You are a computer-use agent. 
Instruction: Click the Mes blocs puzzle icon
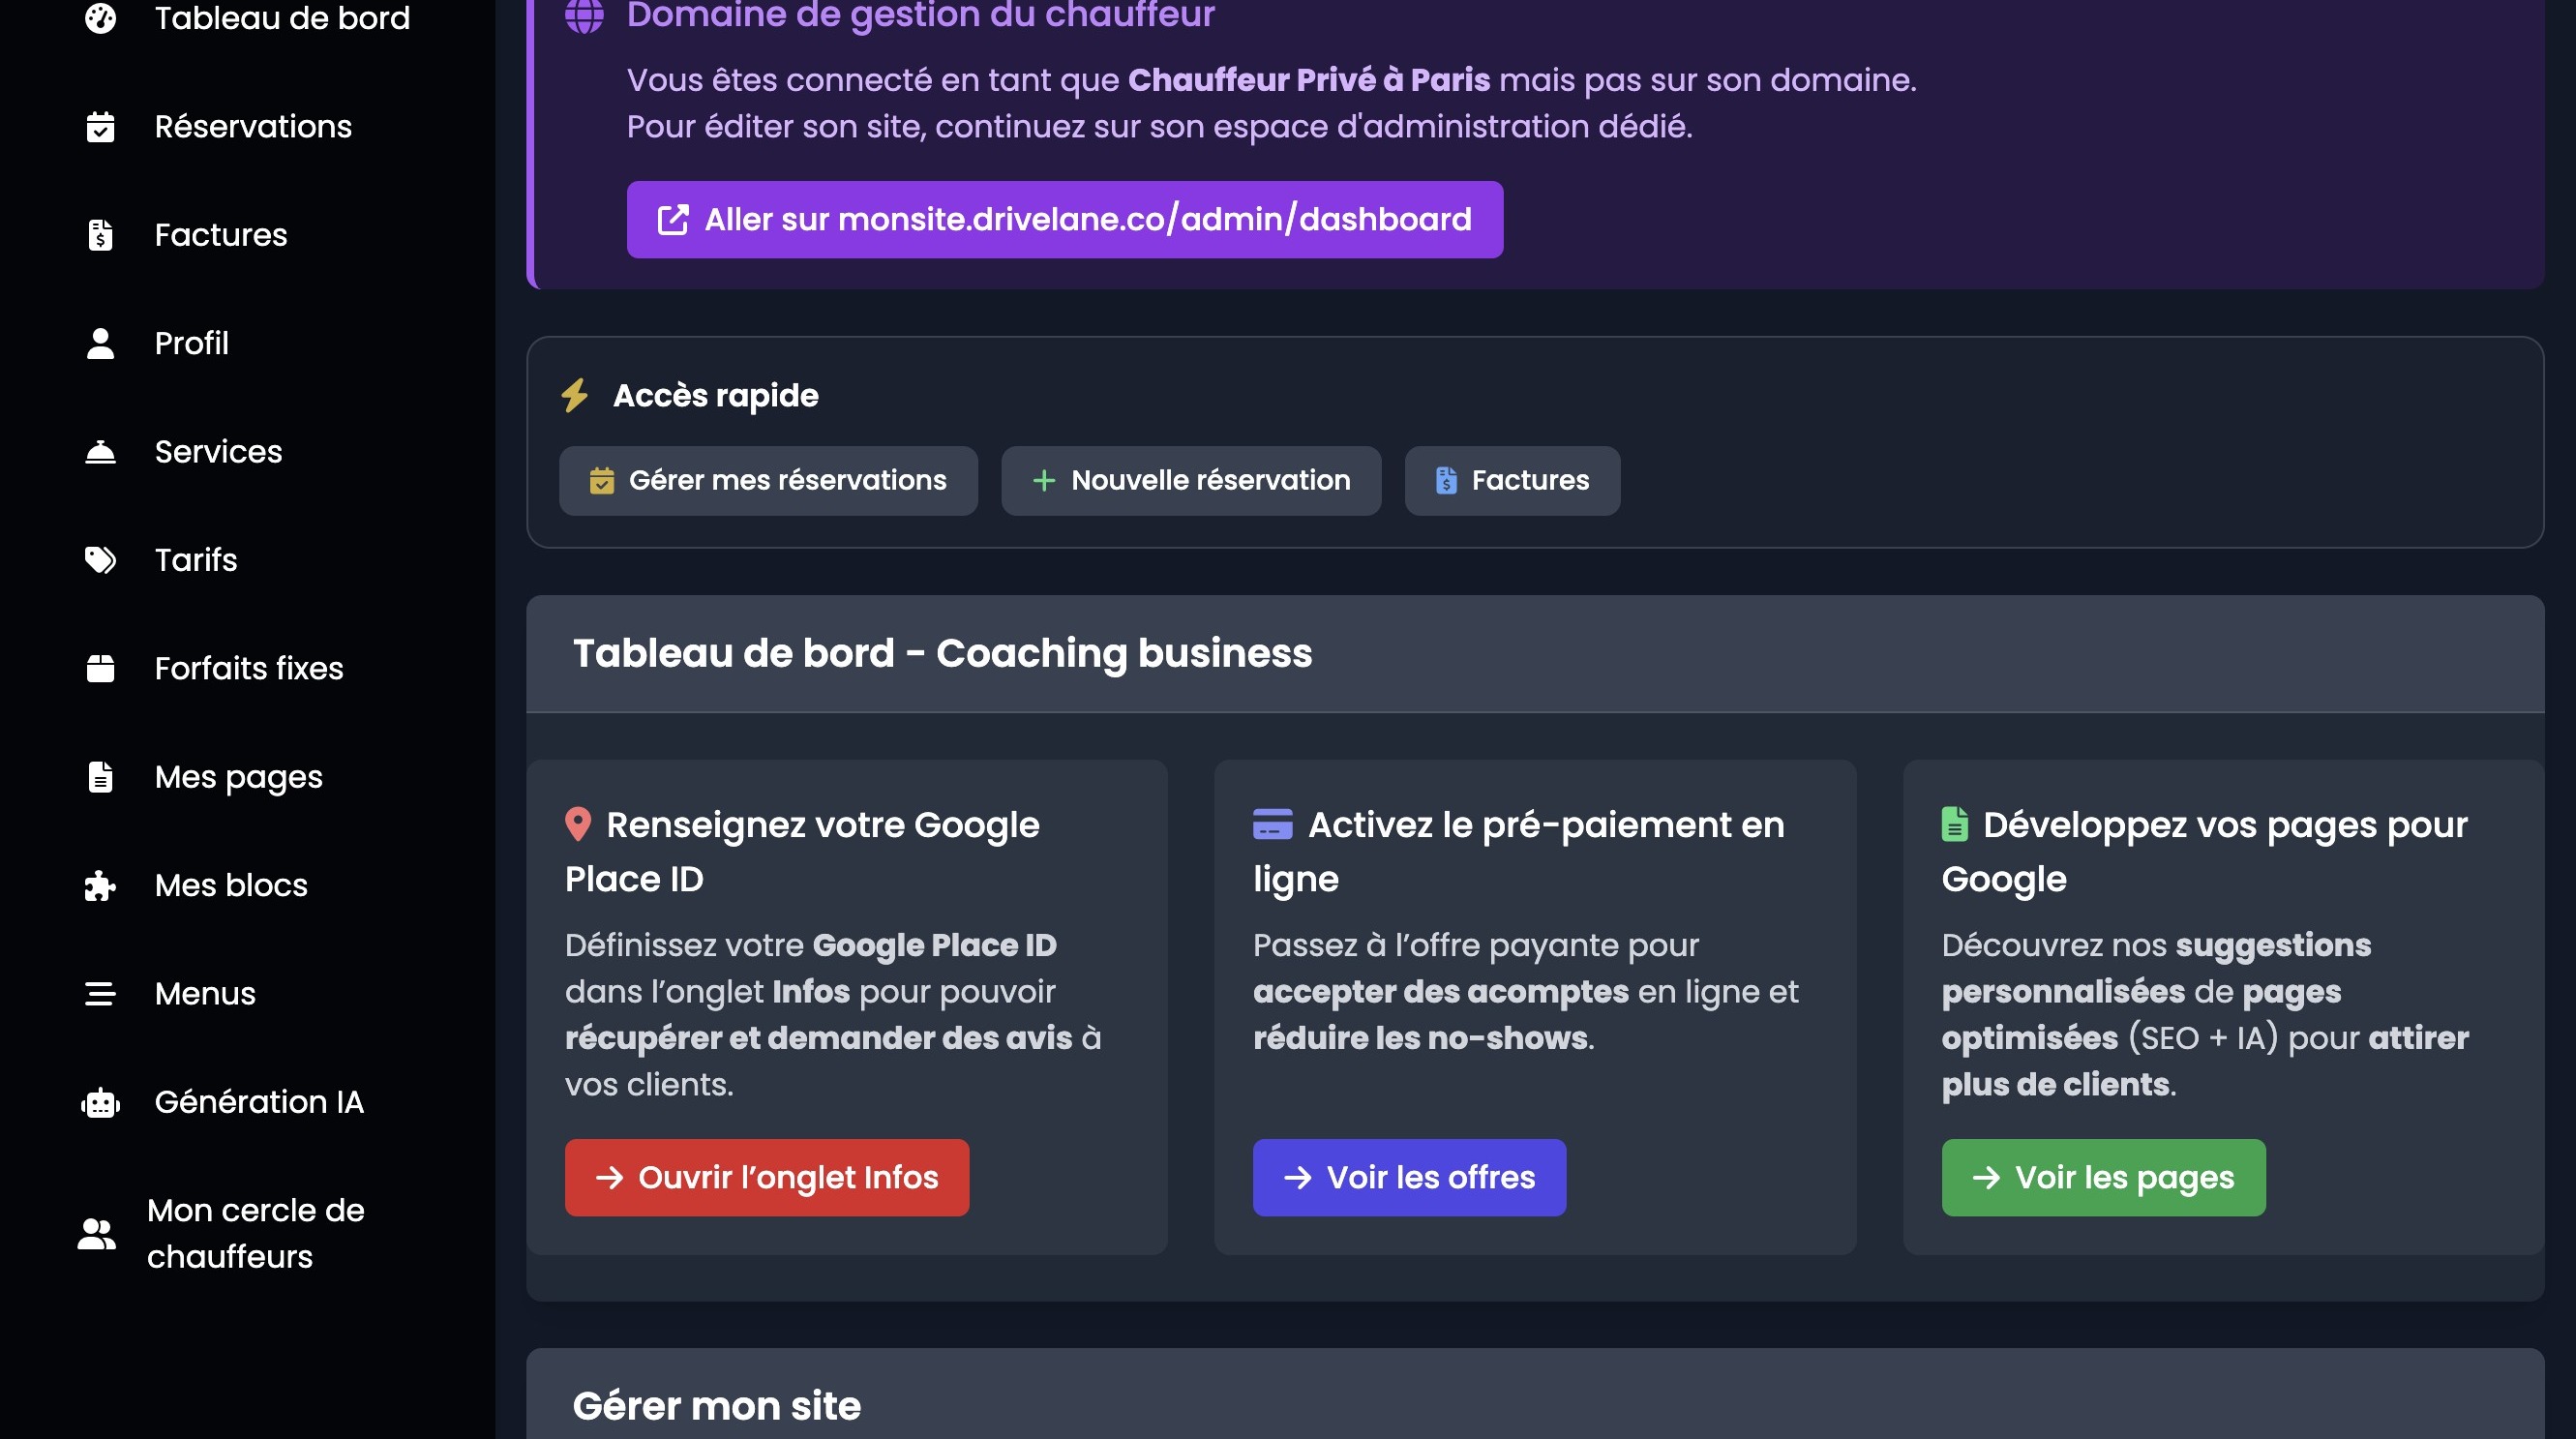(x=100, y=885)
